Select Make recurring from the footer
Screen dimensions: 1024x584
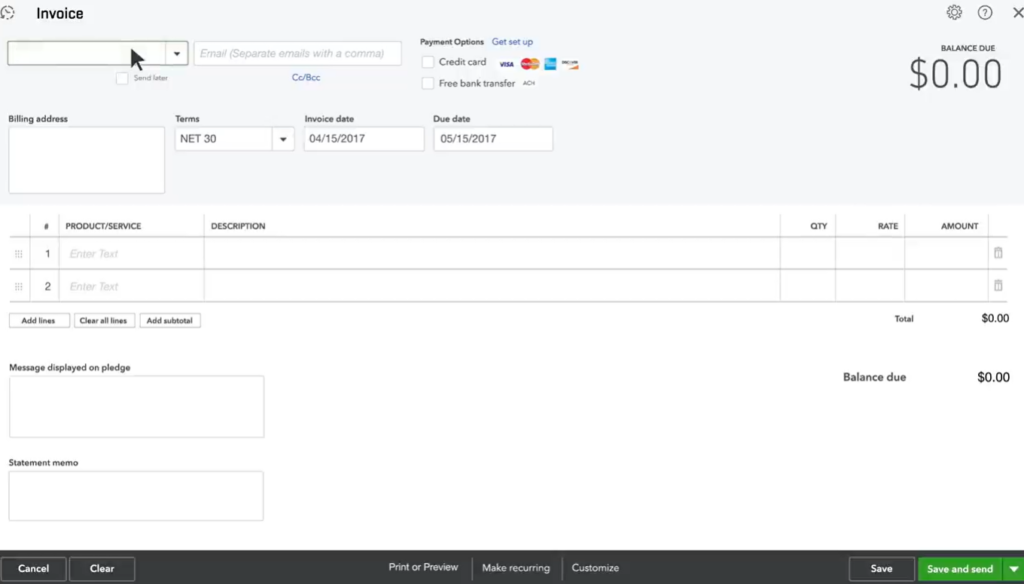(x=516, y=567)
